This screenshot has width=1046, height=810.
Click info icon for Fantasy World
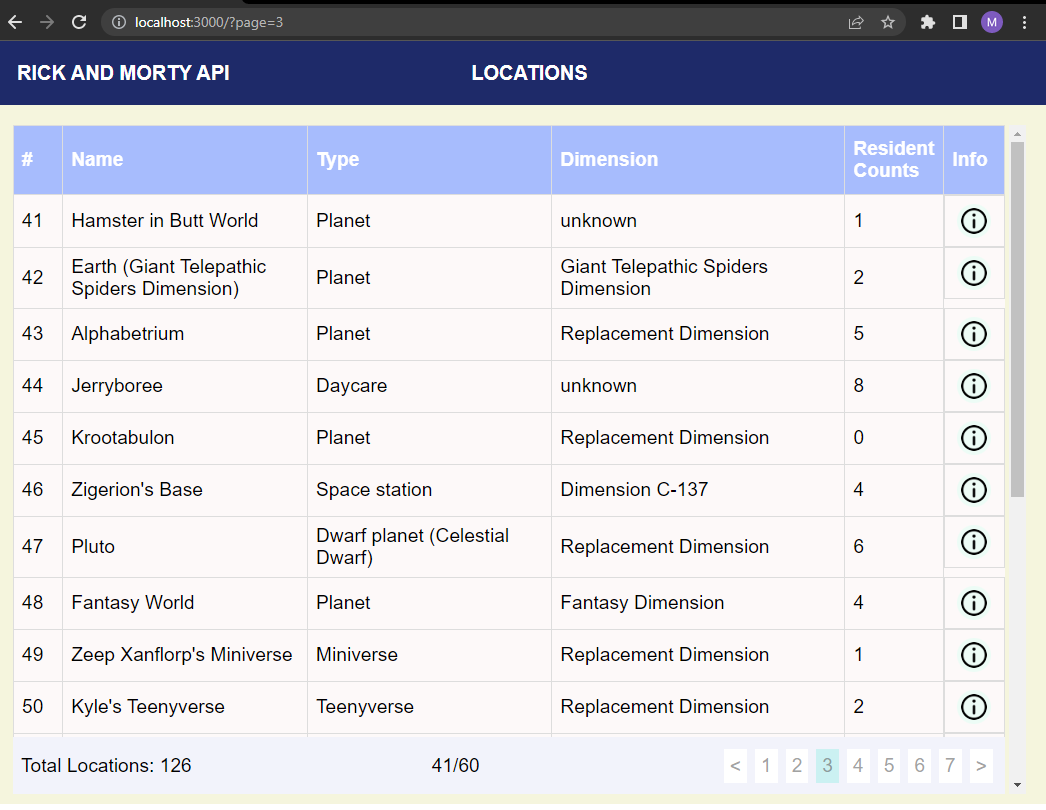[973, 603]
